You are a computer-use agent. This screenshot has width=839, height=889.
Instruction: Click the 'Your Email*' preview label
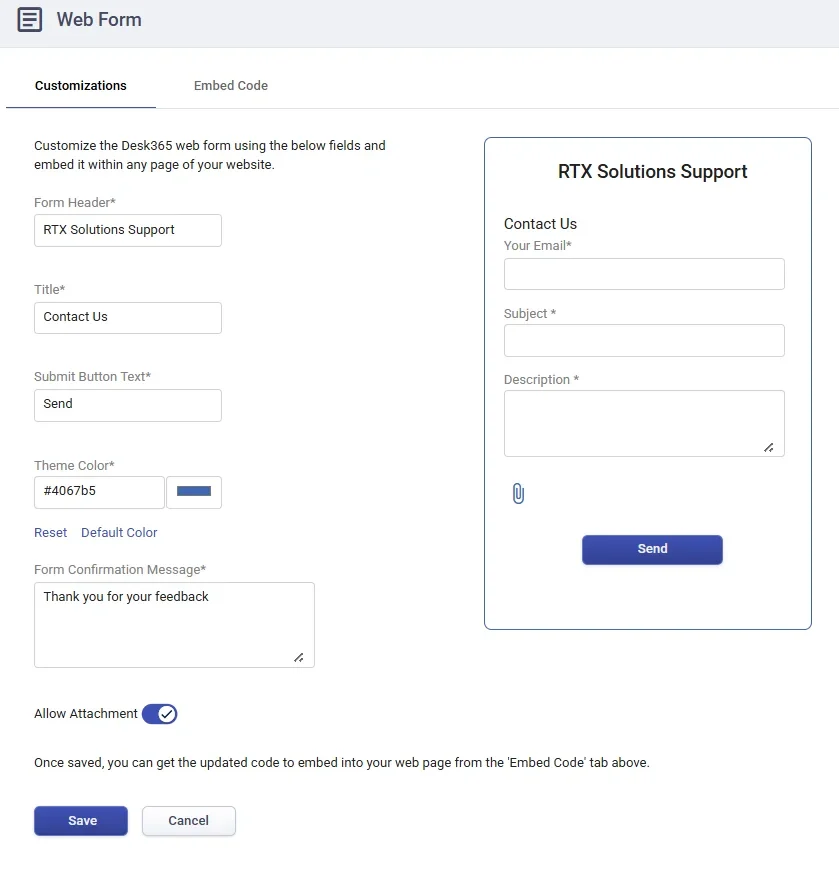537,245
